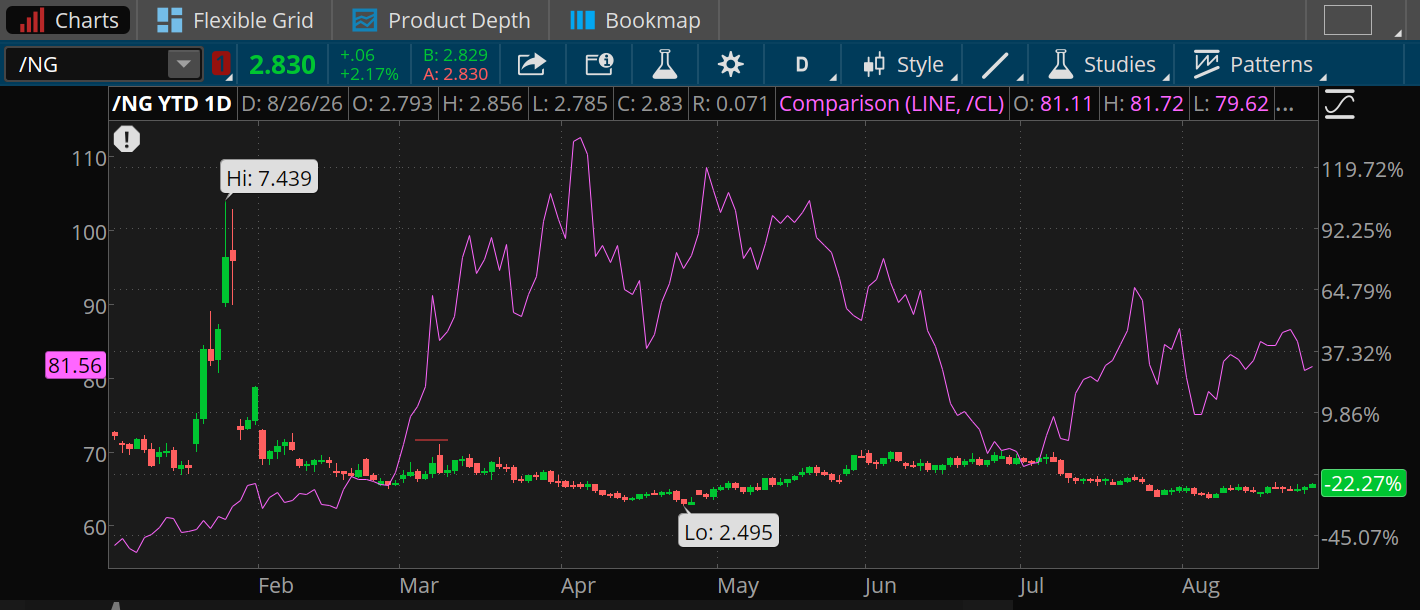
Task: Open the Charts tab
Action: point(68,20)
